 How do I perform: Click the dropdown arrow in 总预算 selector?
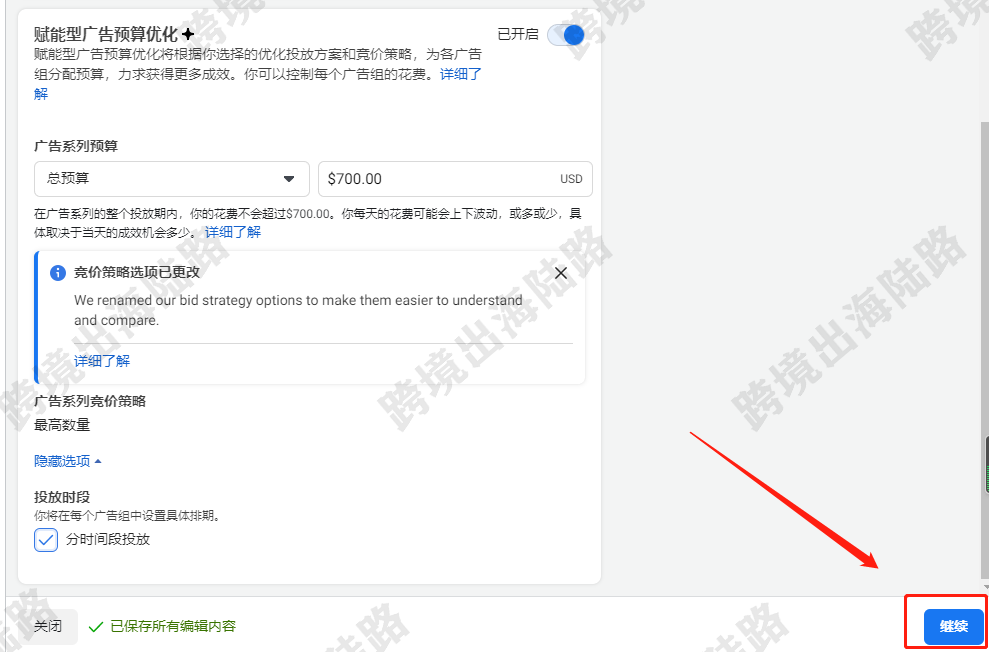click(x=289, y=179)
